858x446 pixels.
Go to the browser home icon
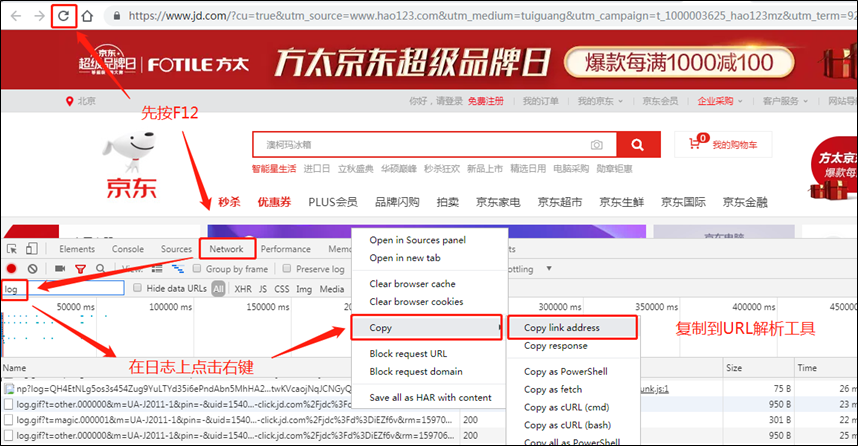point(87,16)
